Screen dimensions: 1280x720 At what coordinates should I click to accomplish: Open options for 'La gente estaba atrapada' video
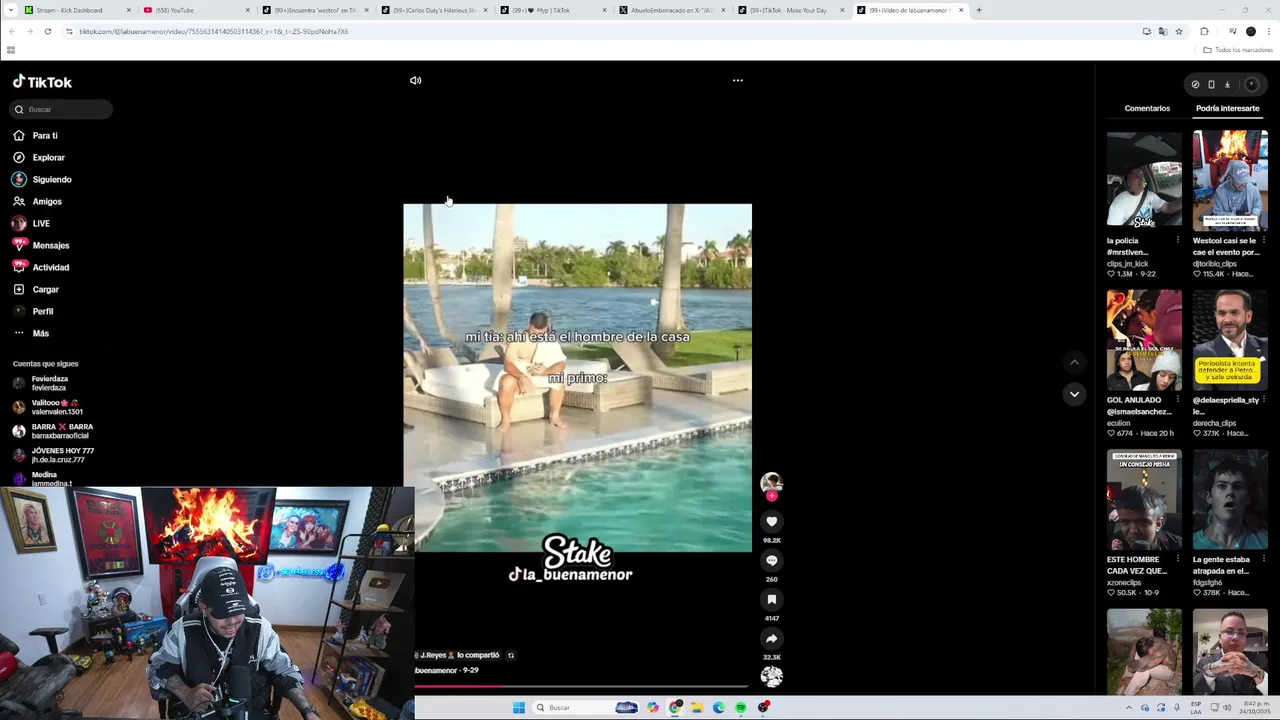click(1264, 560)
